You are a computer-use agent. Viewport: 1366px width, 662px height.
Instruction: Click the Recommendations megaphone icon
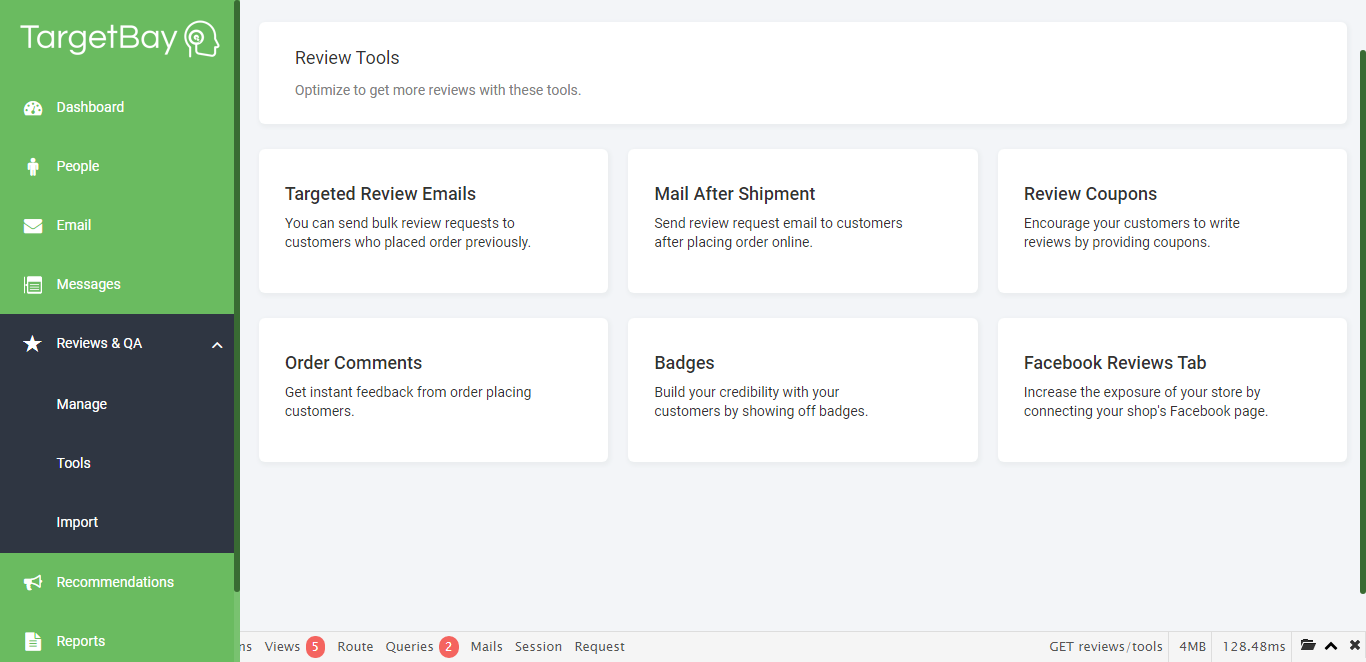tap(31, 582)
